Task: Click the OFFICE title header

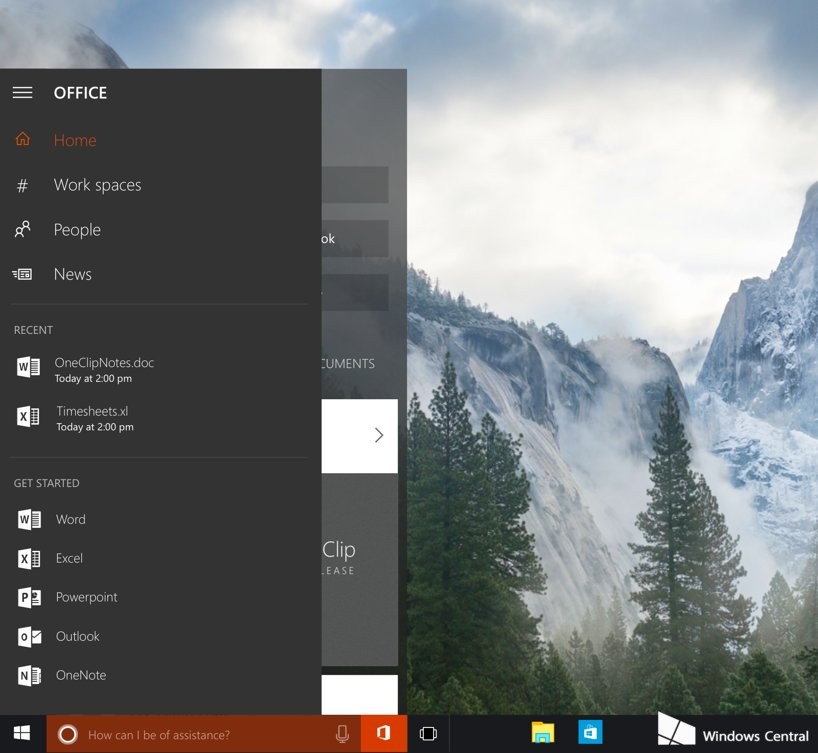Action: click(80, 93)
